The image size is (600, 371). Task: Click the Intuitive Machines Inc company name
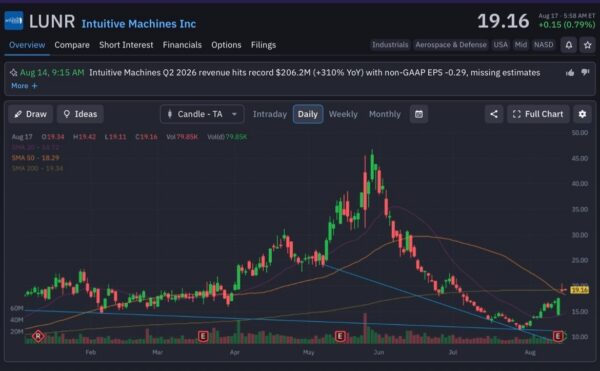[x=139, y=24]
